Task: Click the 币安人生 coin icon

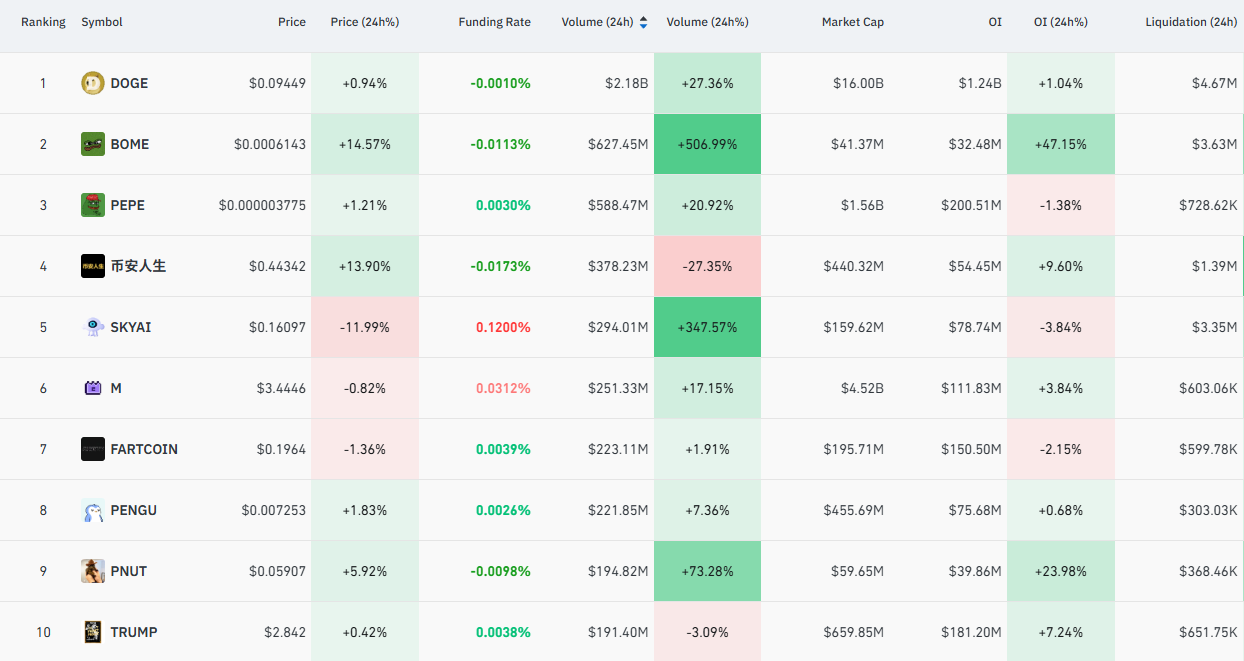Action: coord(93,266)
